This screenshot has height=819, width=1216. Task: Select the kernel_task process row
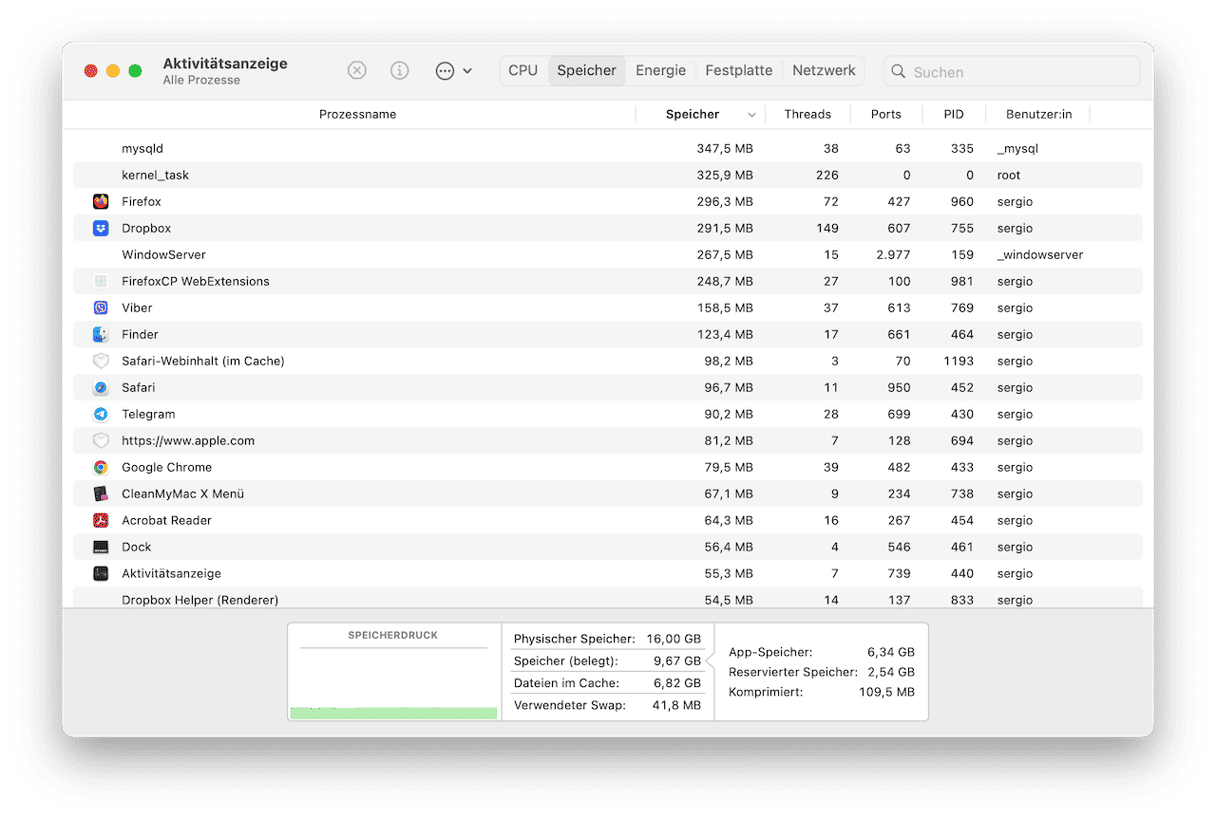coord(608,175)
